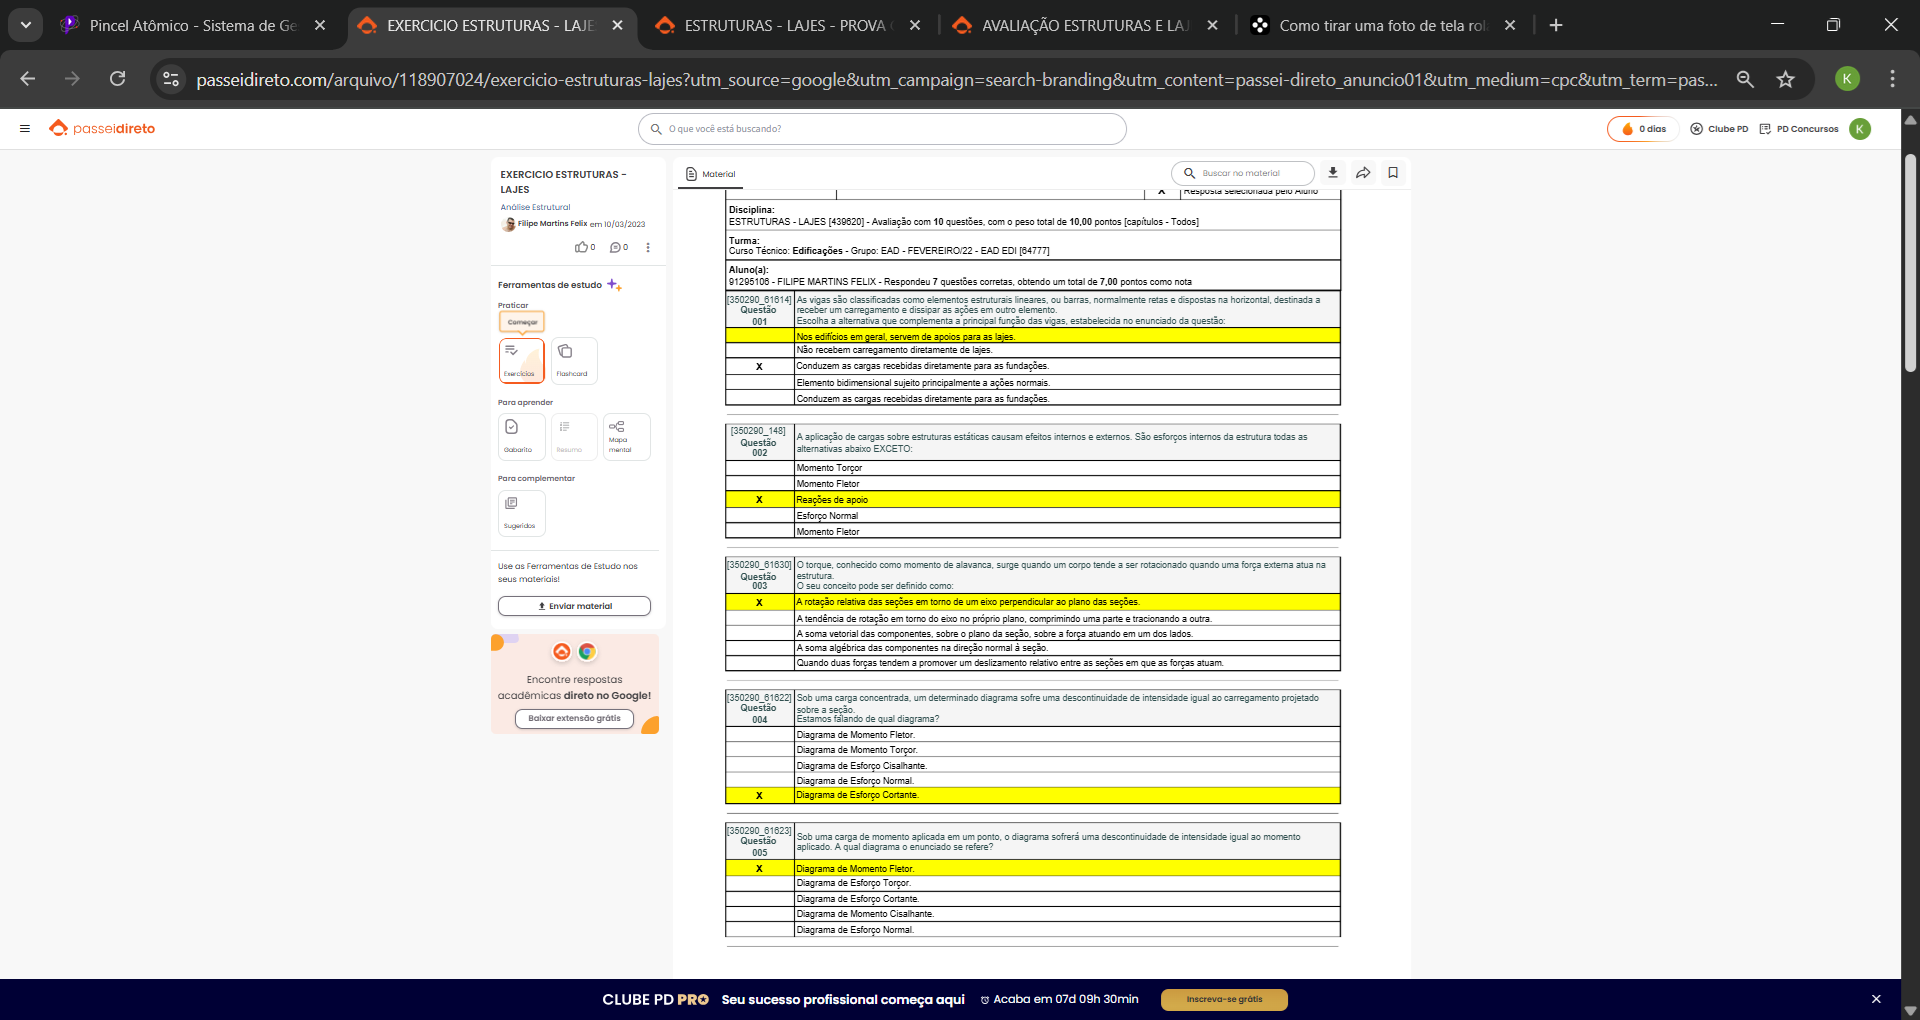Open the Mapa mental tool

pyautogui.click(x=626, y=436)
